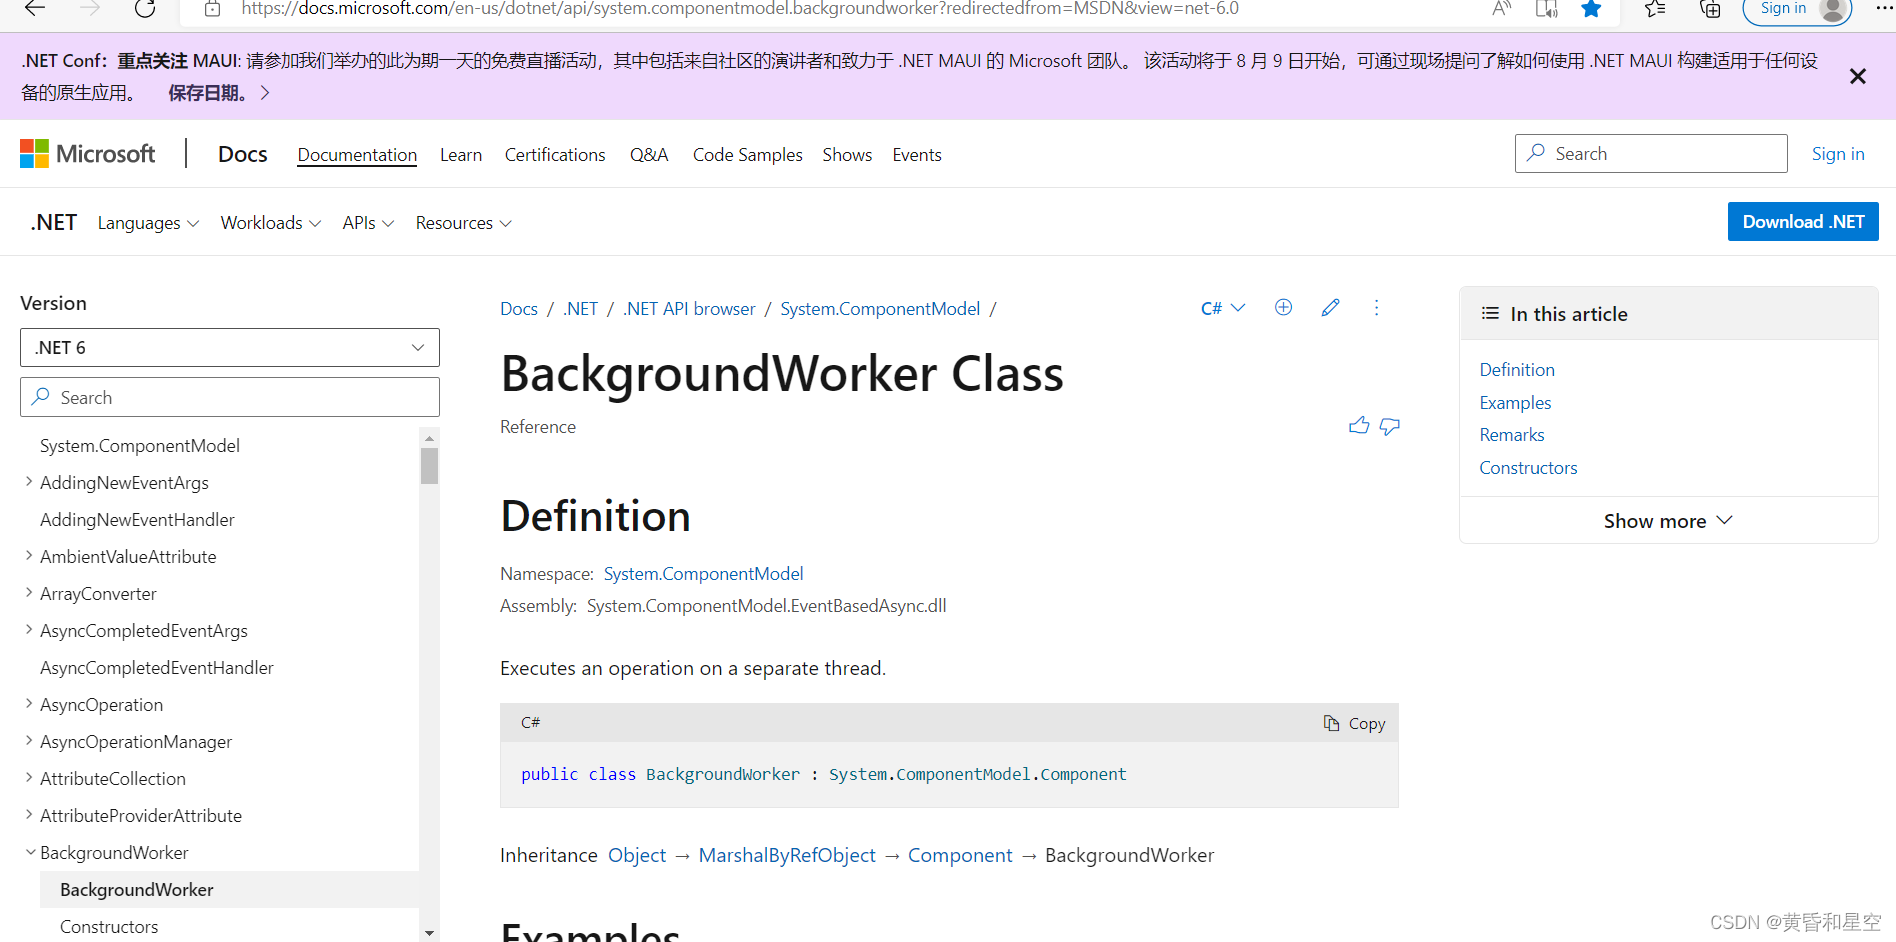The image size is (1896, 942).
Task: Follow the MarshalByRefObject inheritance link
Action: point(787,855)
